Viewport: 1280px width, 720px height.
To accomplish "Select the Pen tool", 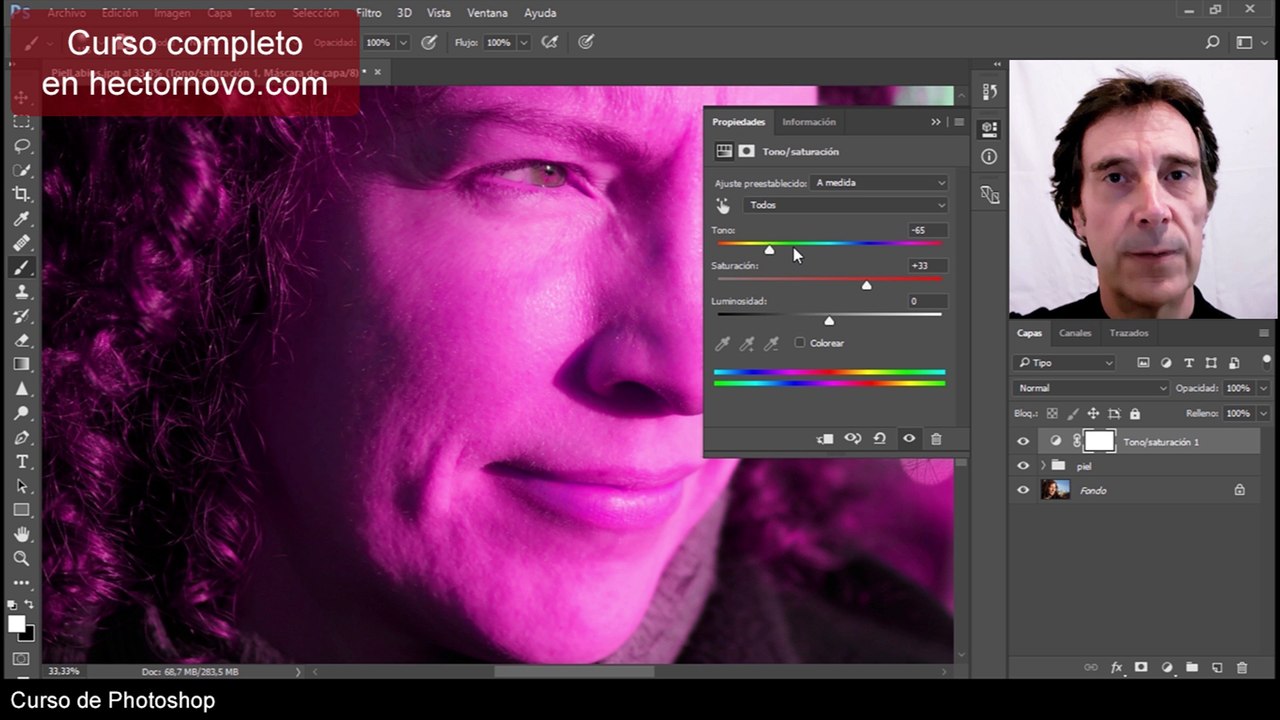I will click(22, 438).
